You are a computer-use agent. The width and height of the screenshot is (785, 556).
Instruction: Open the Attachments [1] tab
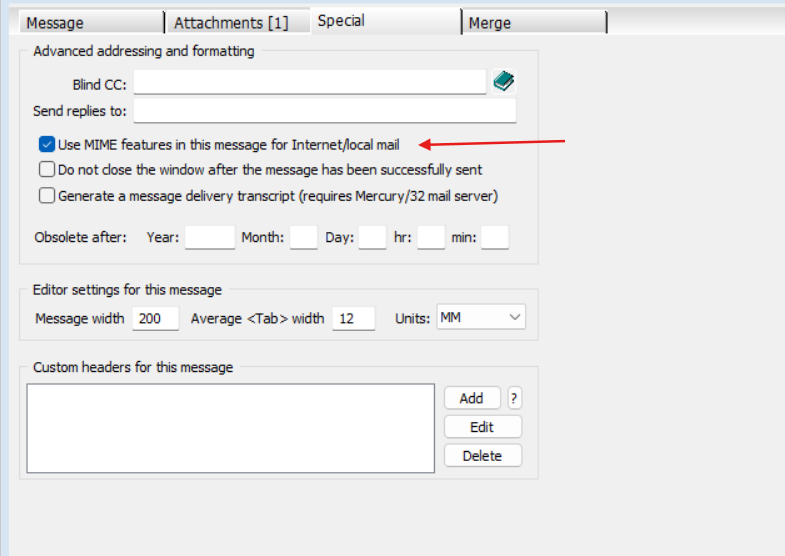point(235,22)
